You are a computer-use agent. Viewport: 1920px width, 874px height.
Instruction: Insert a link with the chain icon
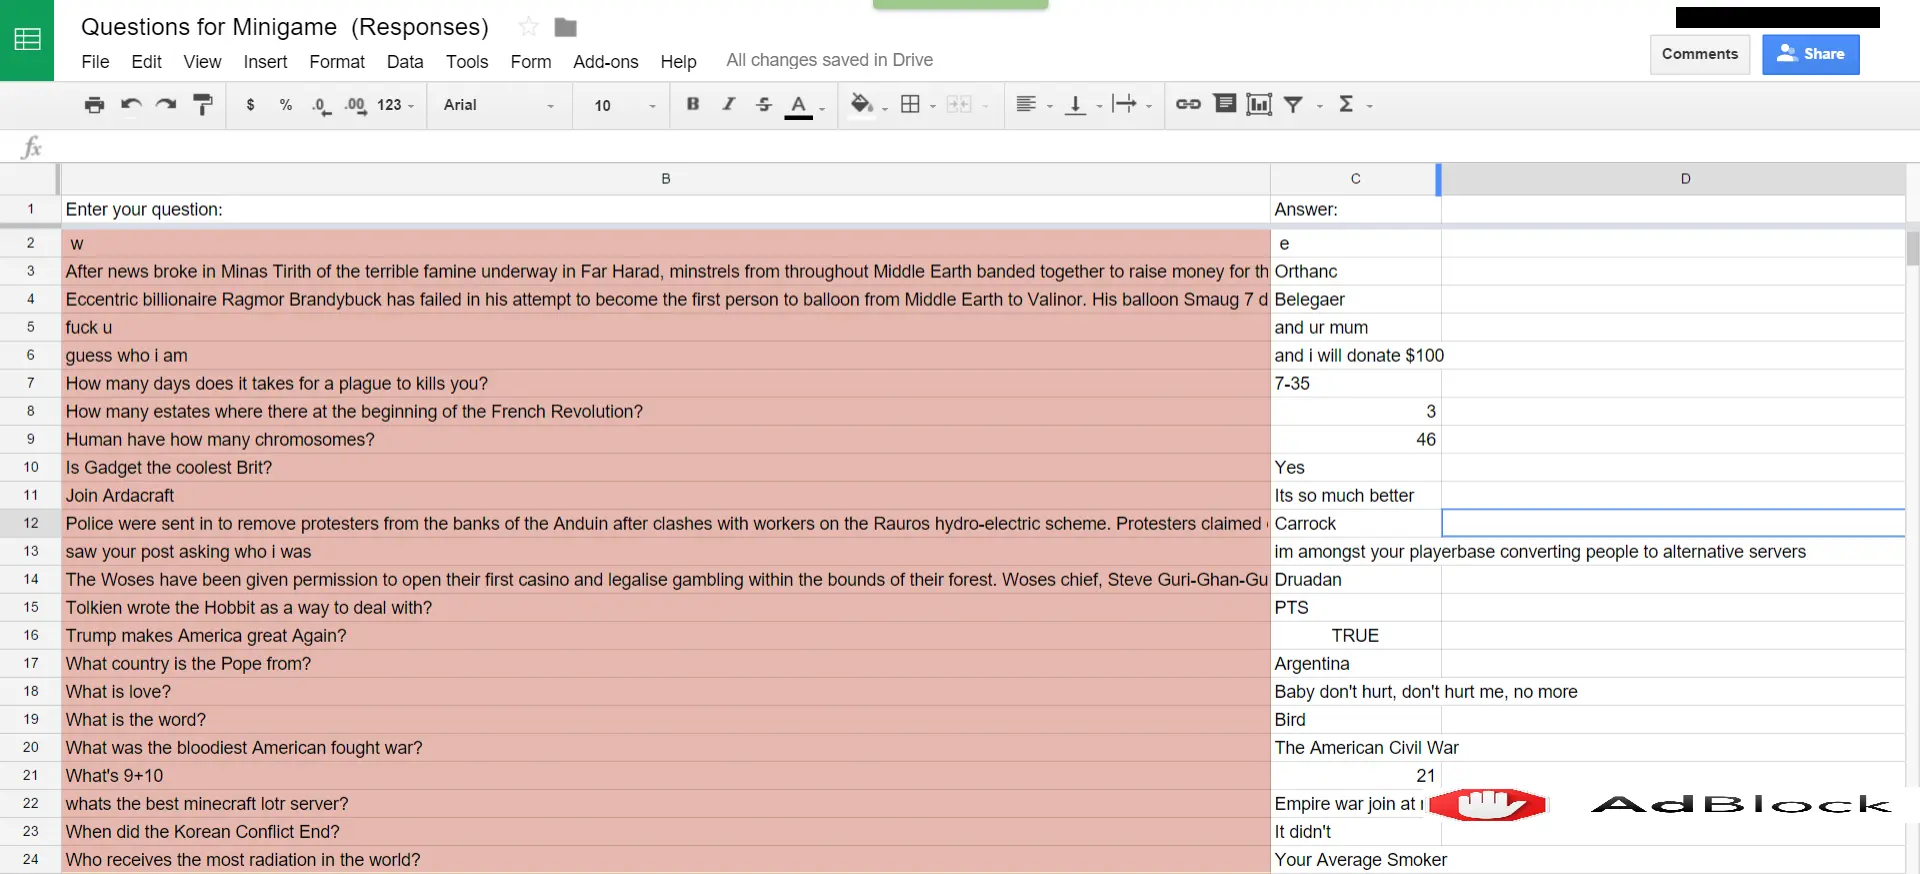coord(1188,104)
